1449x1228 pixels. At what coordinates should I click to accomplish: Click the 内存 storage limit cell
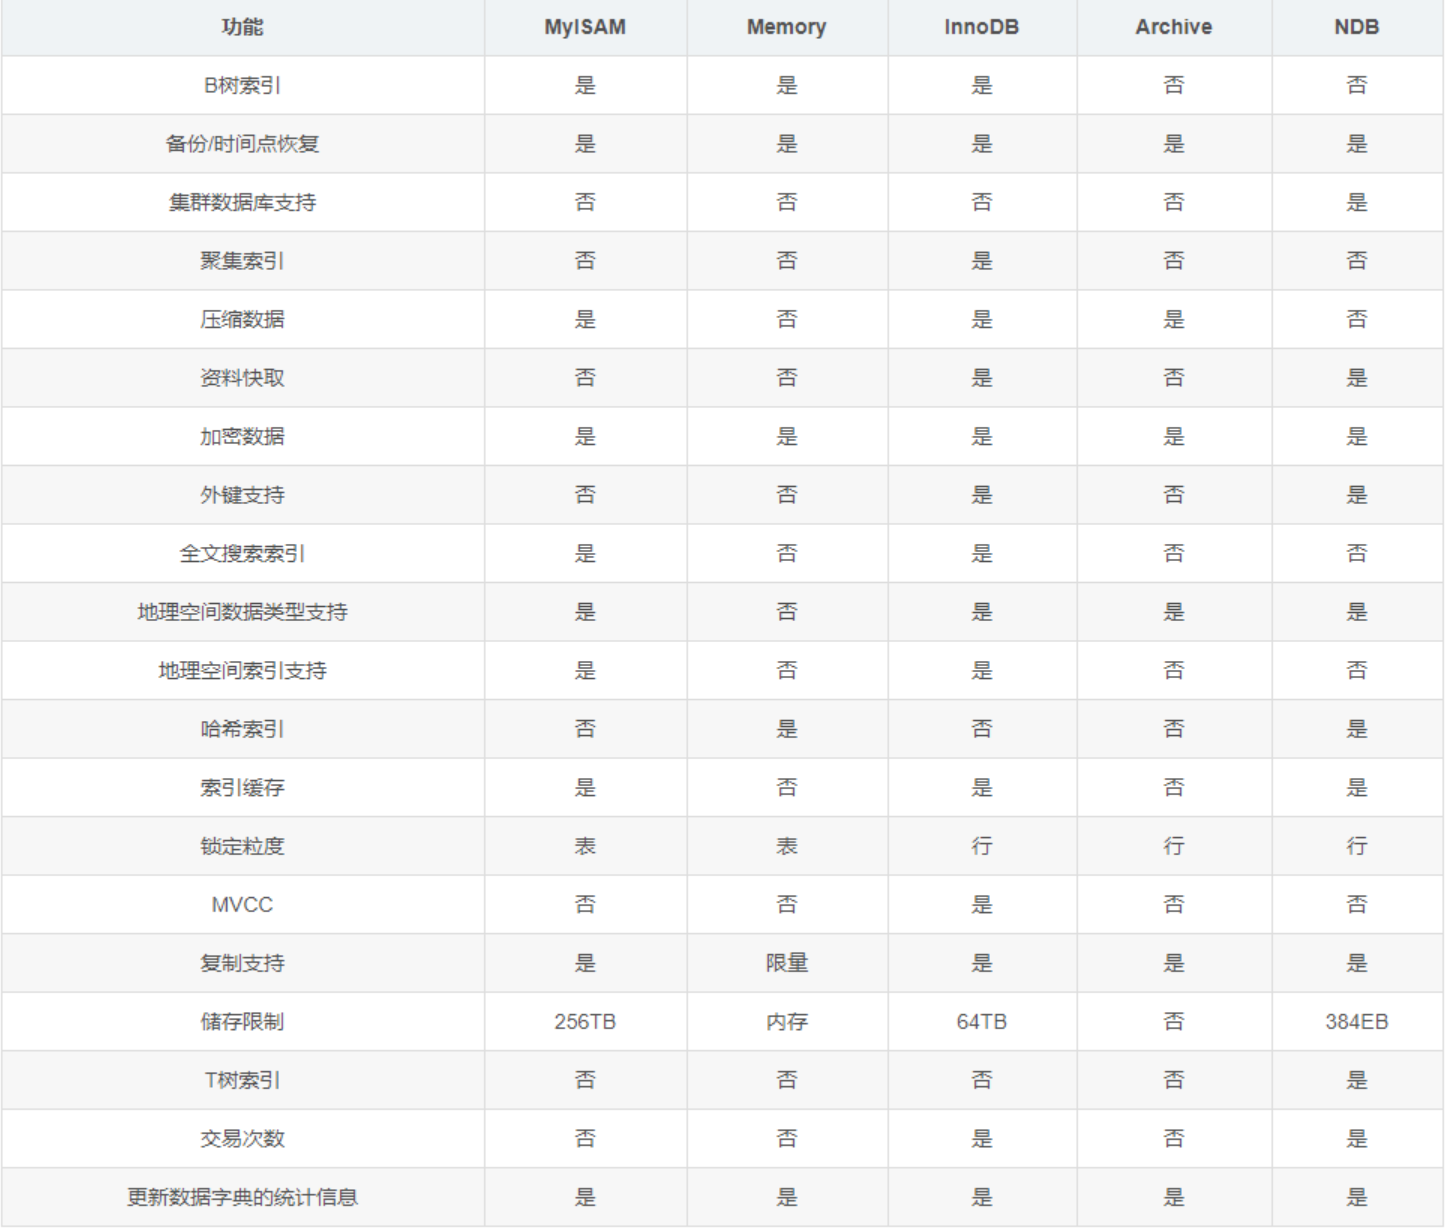click(786, 1022)
